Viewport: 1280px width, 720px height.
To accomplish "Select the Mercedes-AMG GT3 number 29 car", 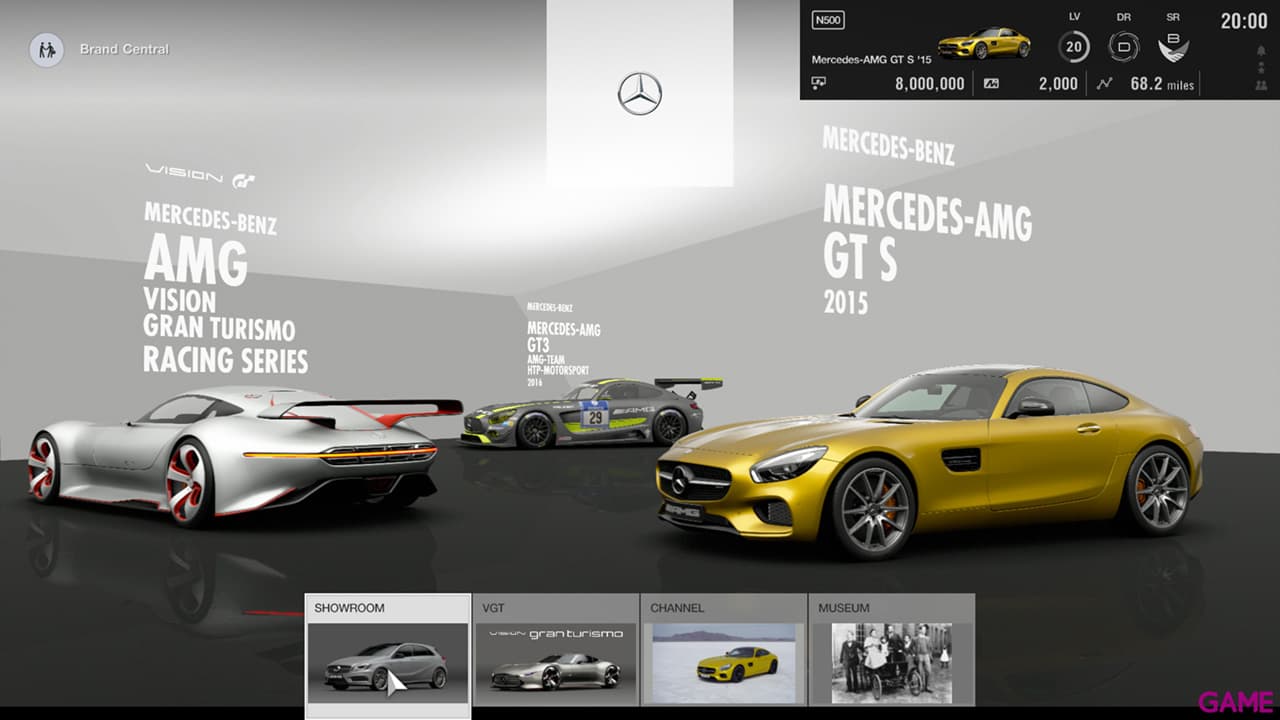I will [x=591, y=411].
